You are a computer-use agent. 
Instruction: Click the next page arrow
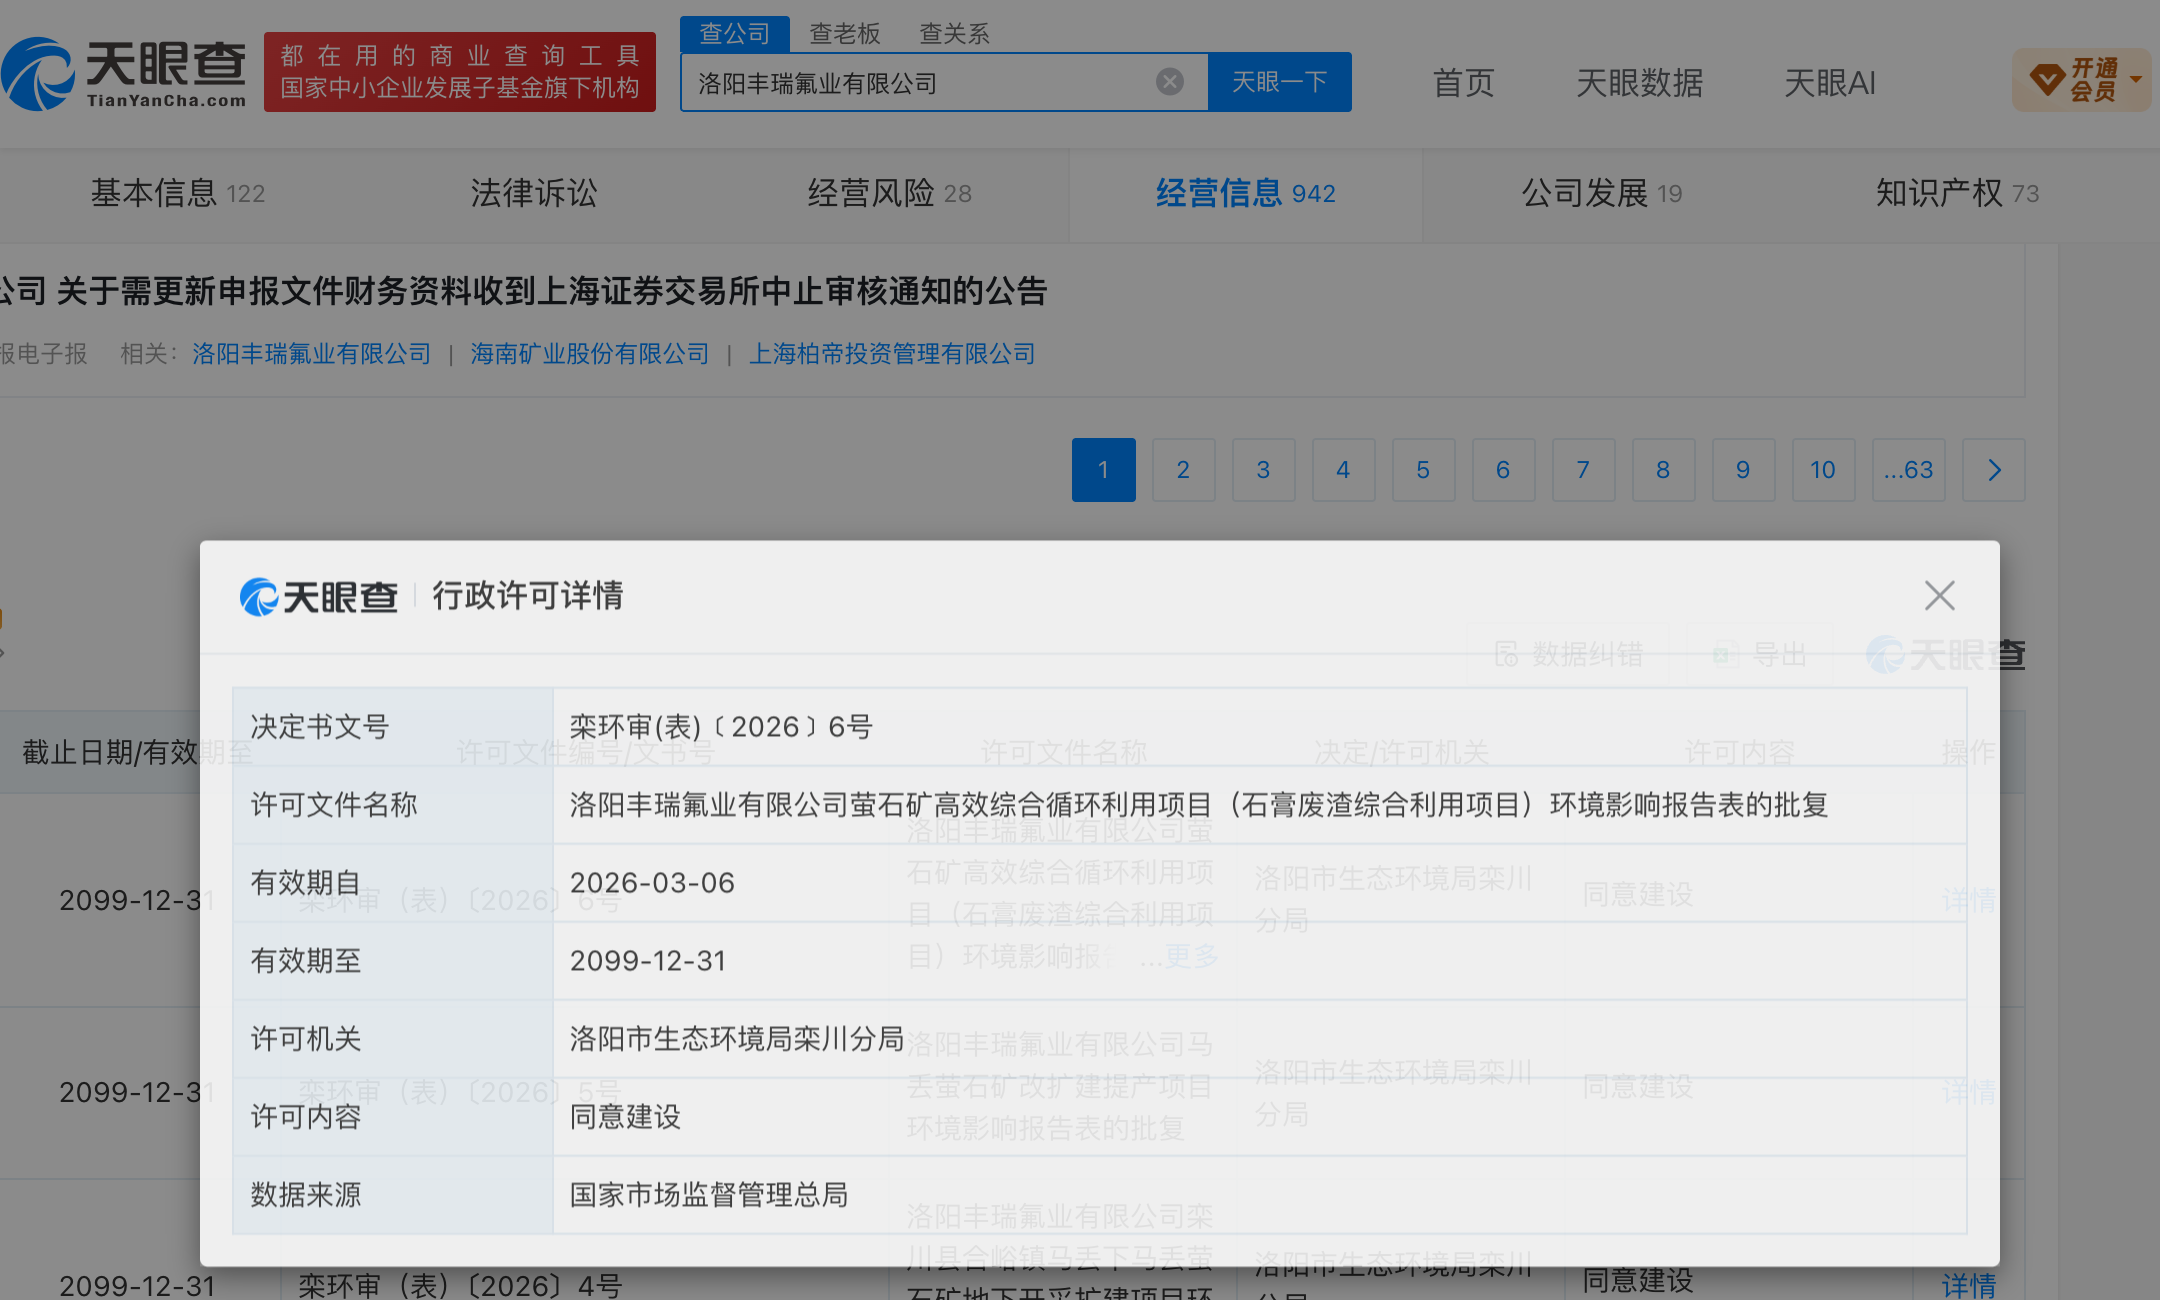click(x=1994, y=470)
